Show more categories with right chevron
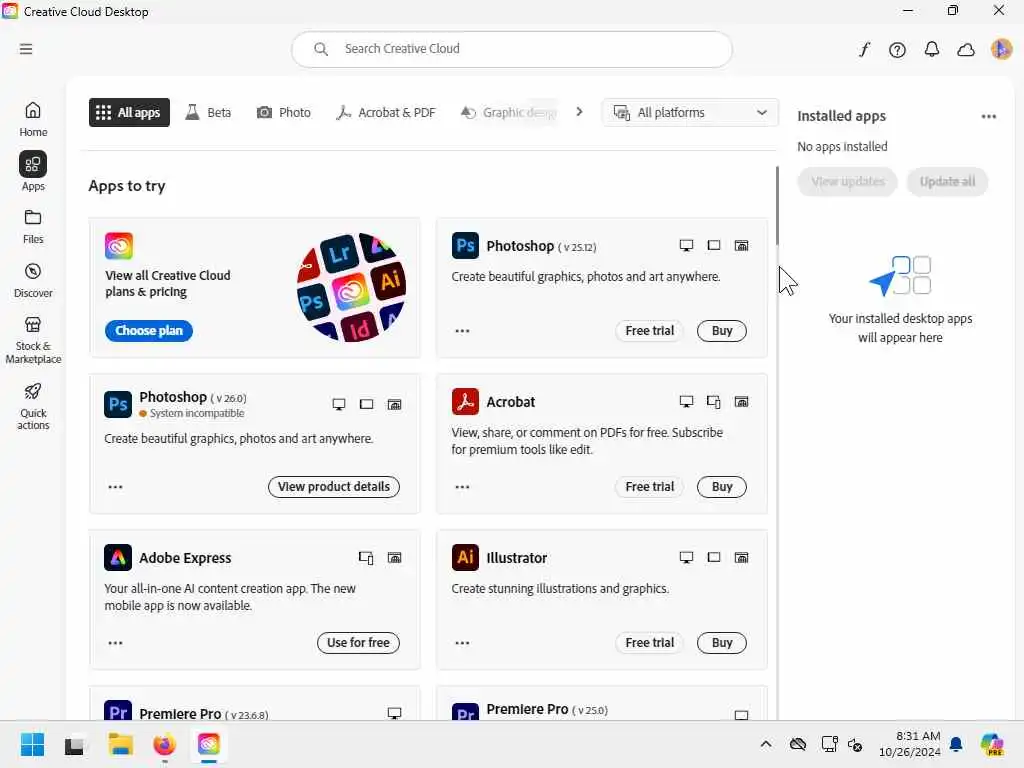This screenshot has width=1024, height=768. (x=579, y=112)
